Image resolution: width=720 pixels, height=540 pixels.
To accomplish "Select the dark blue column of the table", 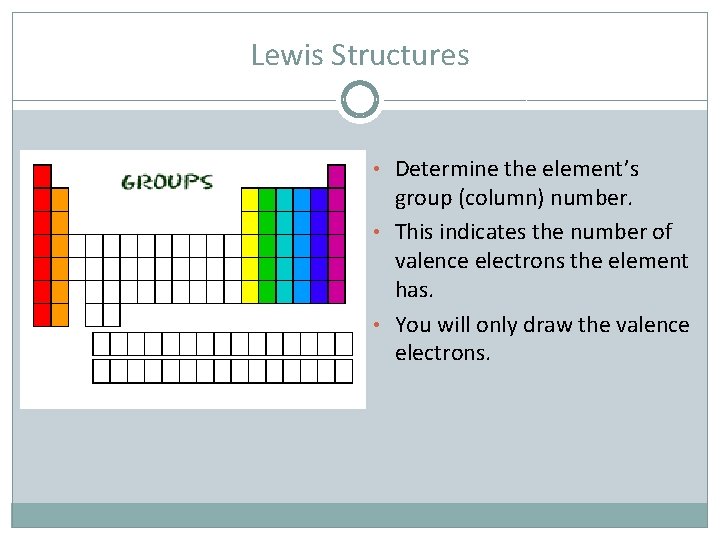I will click(x=319, y=245).
